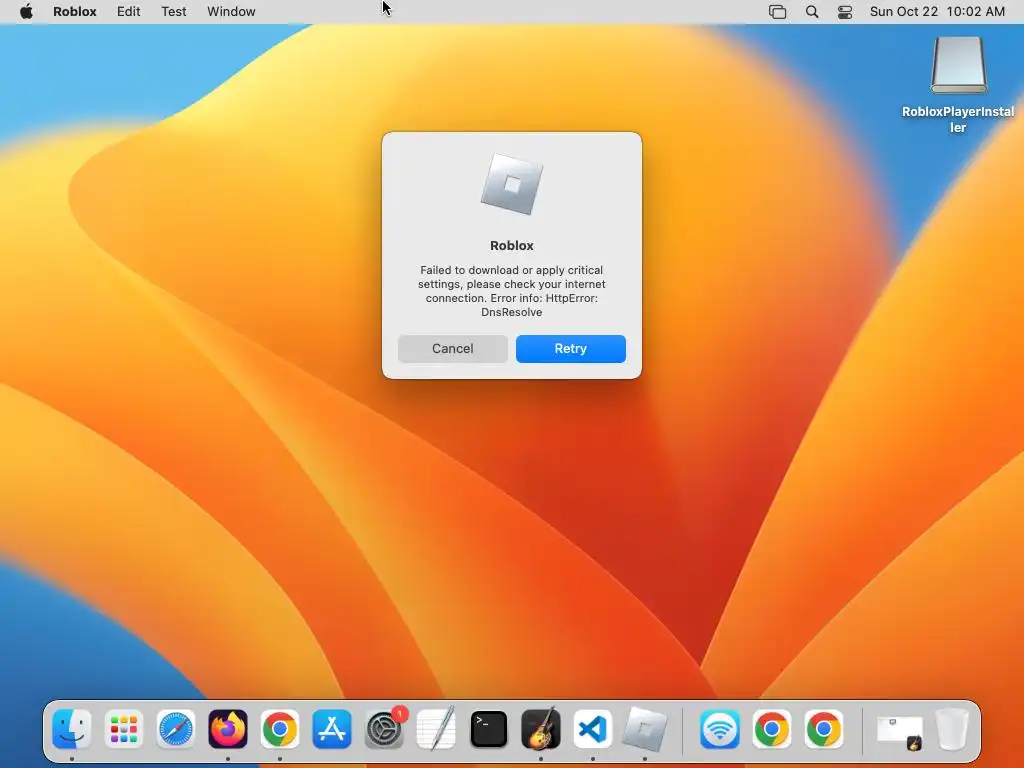Dismiss the error with the Cancel button

tap(453, 349)
